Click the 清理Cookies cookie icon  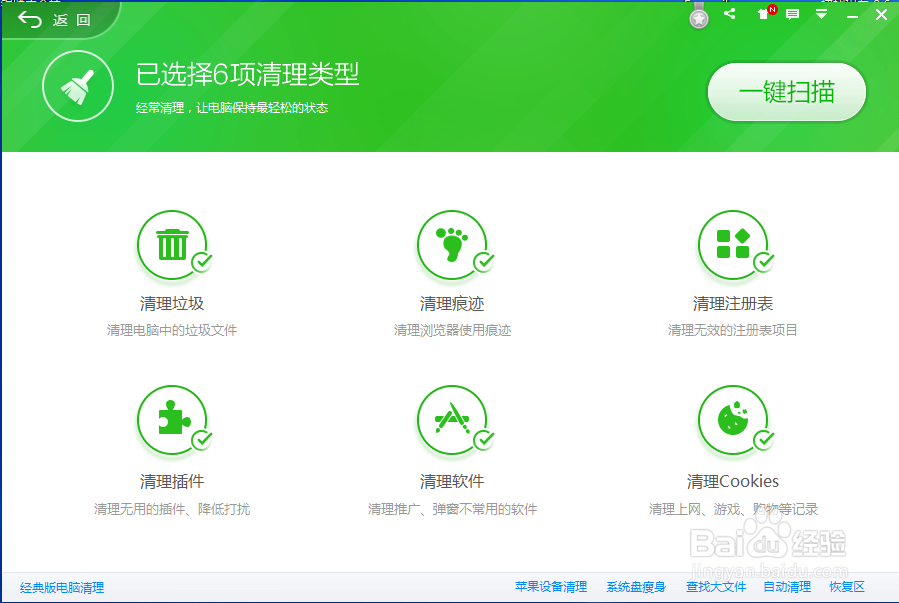point(733,420)
